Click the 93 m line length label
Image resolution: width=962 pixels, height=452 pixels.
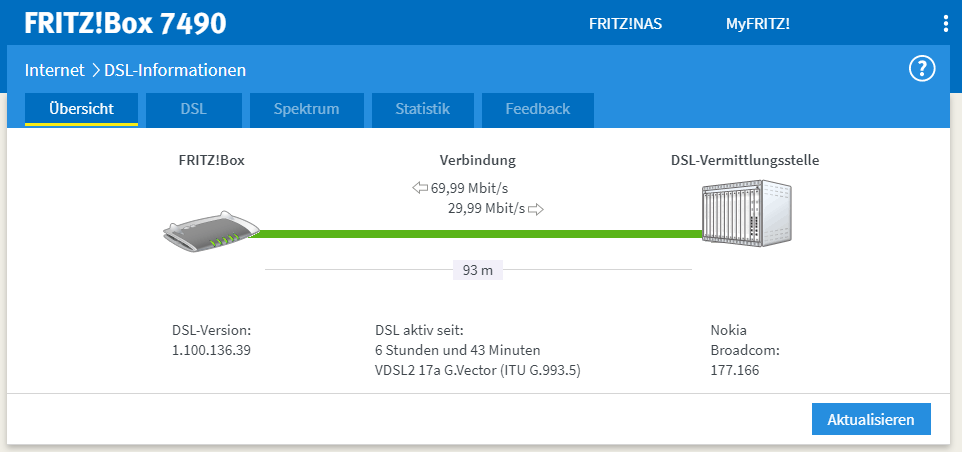pos(478,269)
